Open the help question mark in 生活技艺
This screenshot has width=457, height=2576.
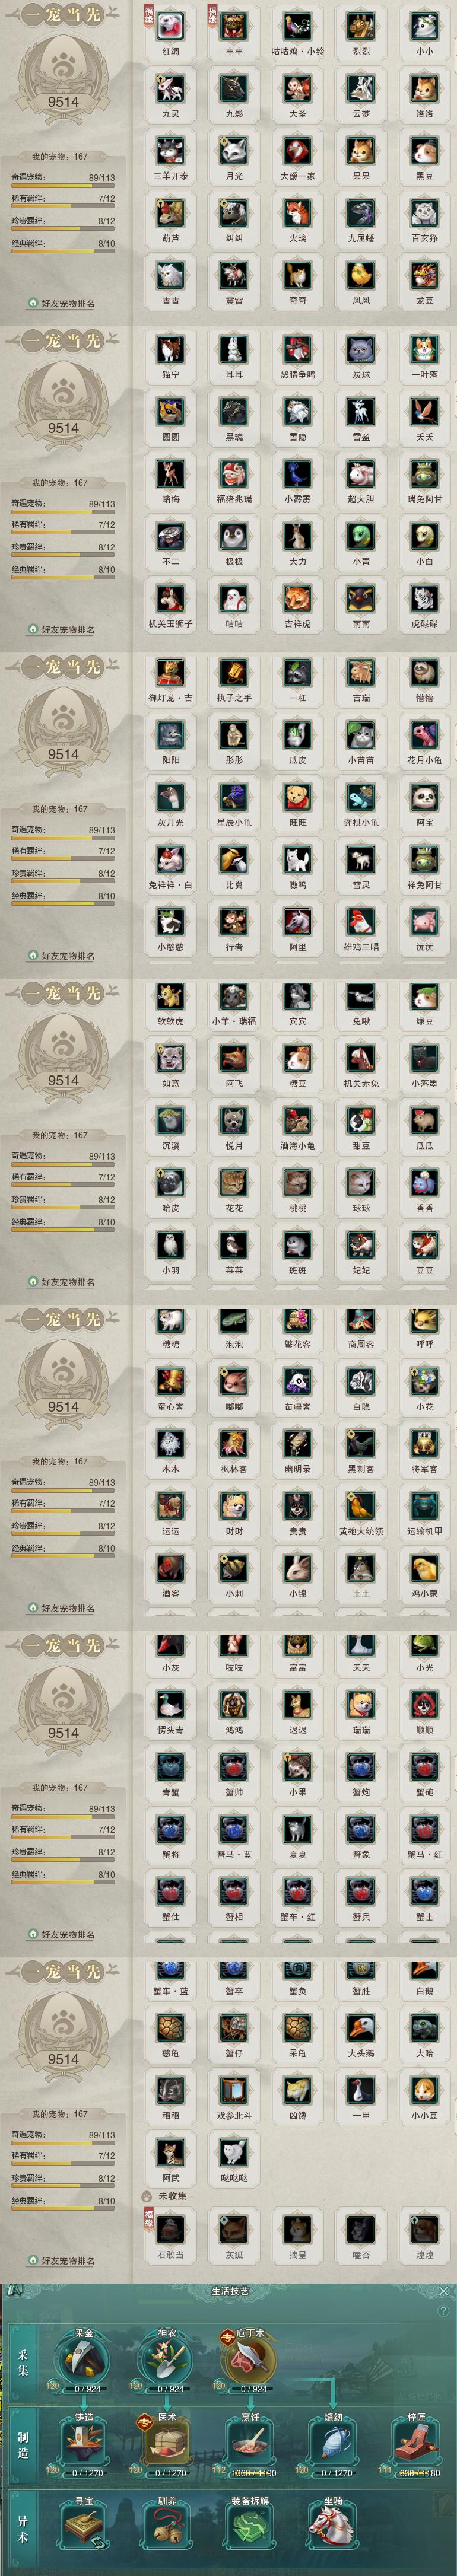point(443,2310)
